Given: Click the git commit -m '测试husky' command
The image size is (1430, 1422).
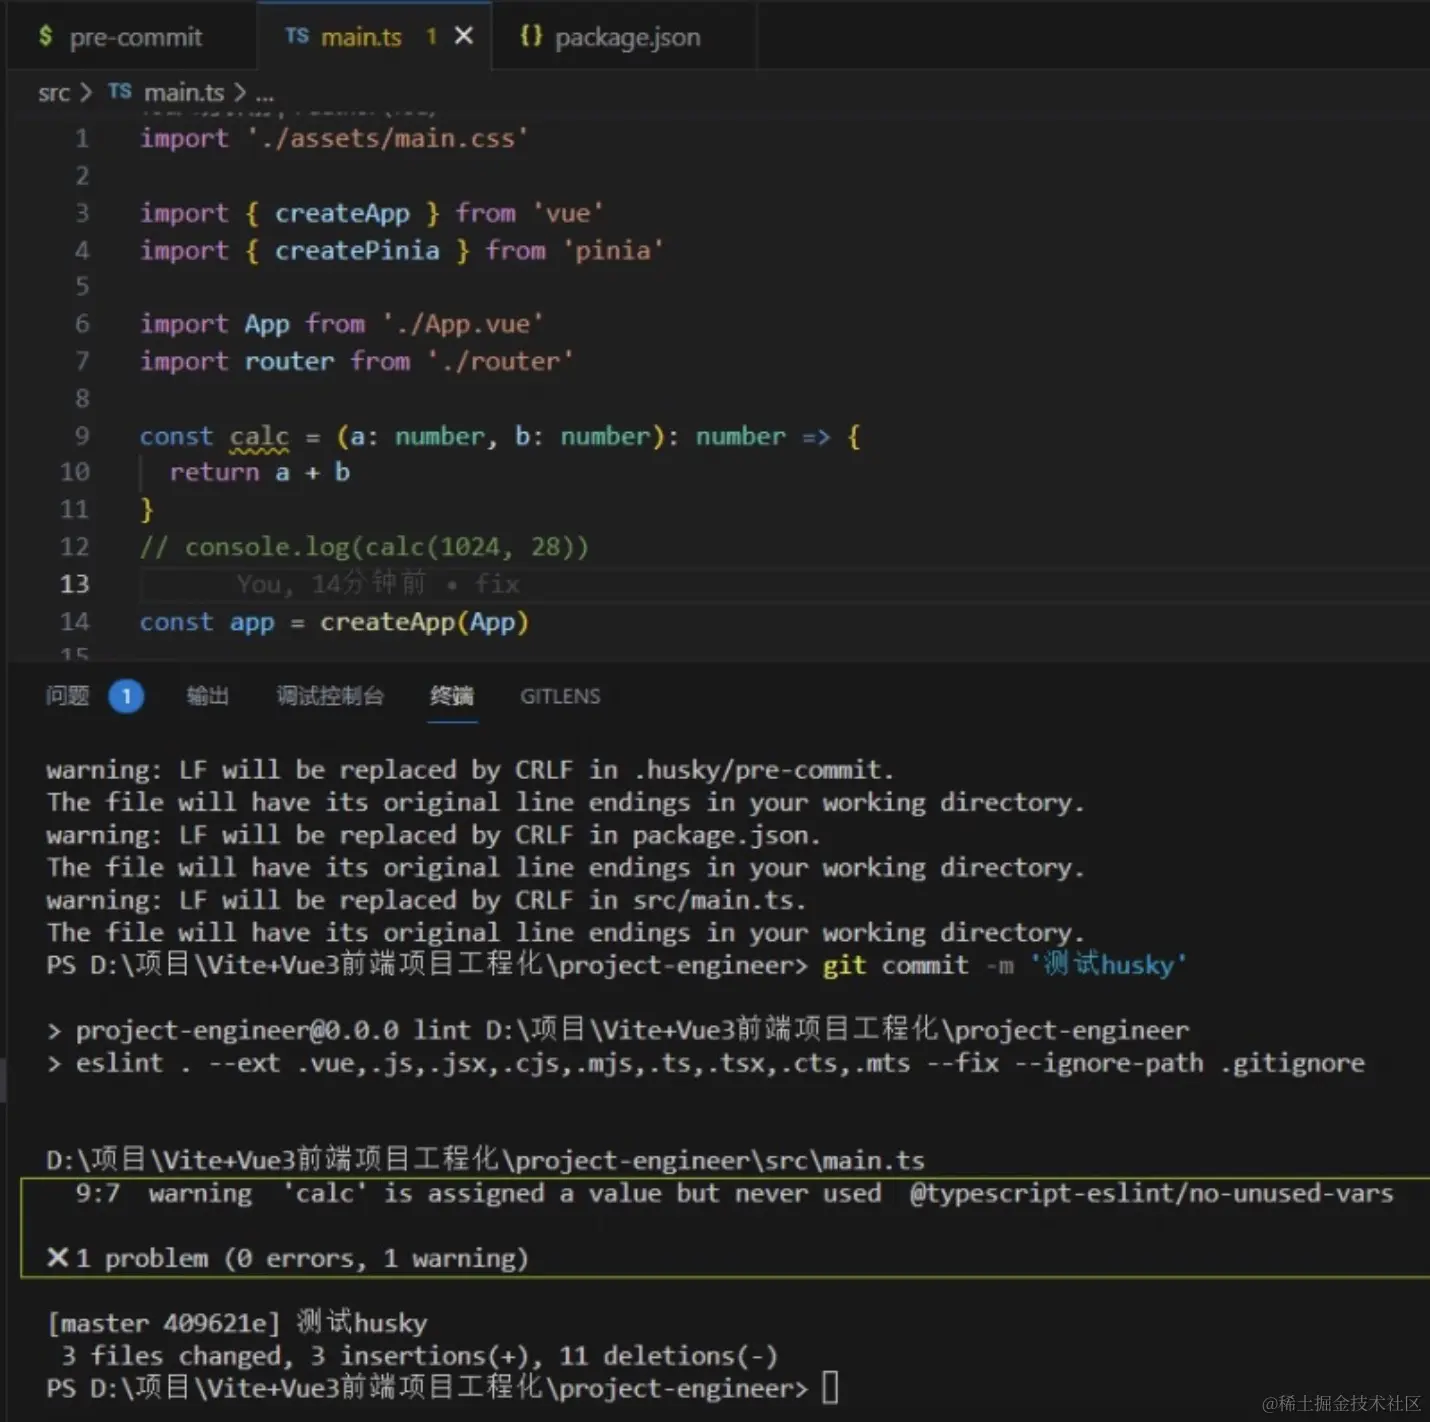Looking at the screenshot, I should 1004,965.
